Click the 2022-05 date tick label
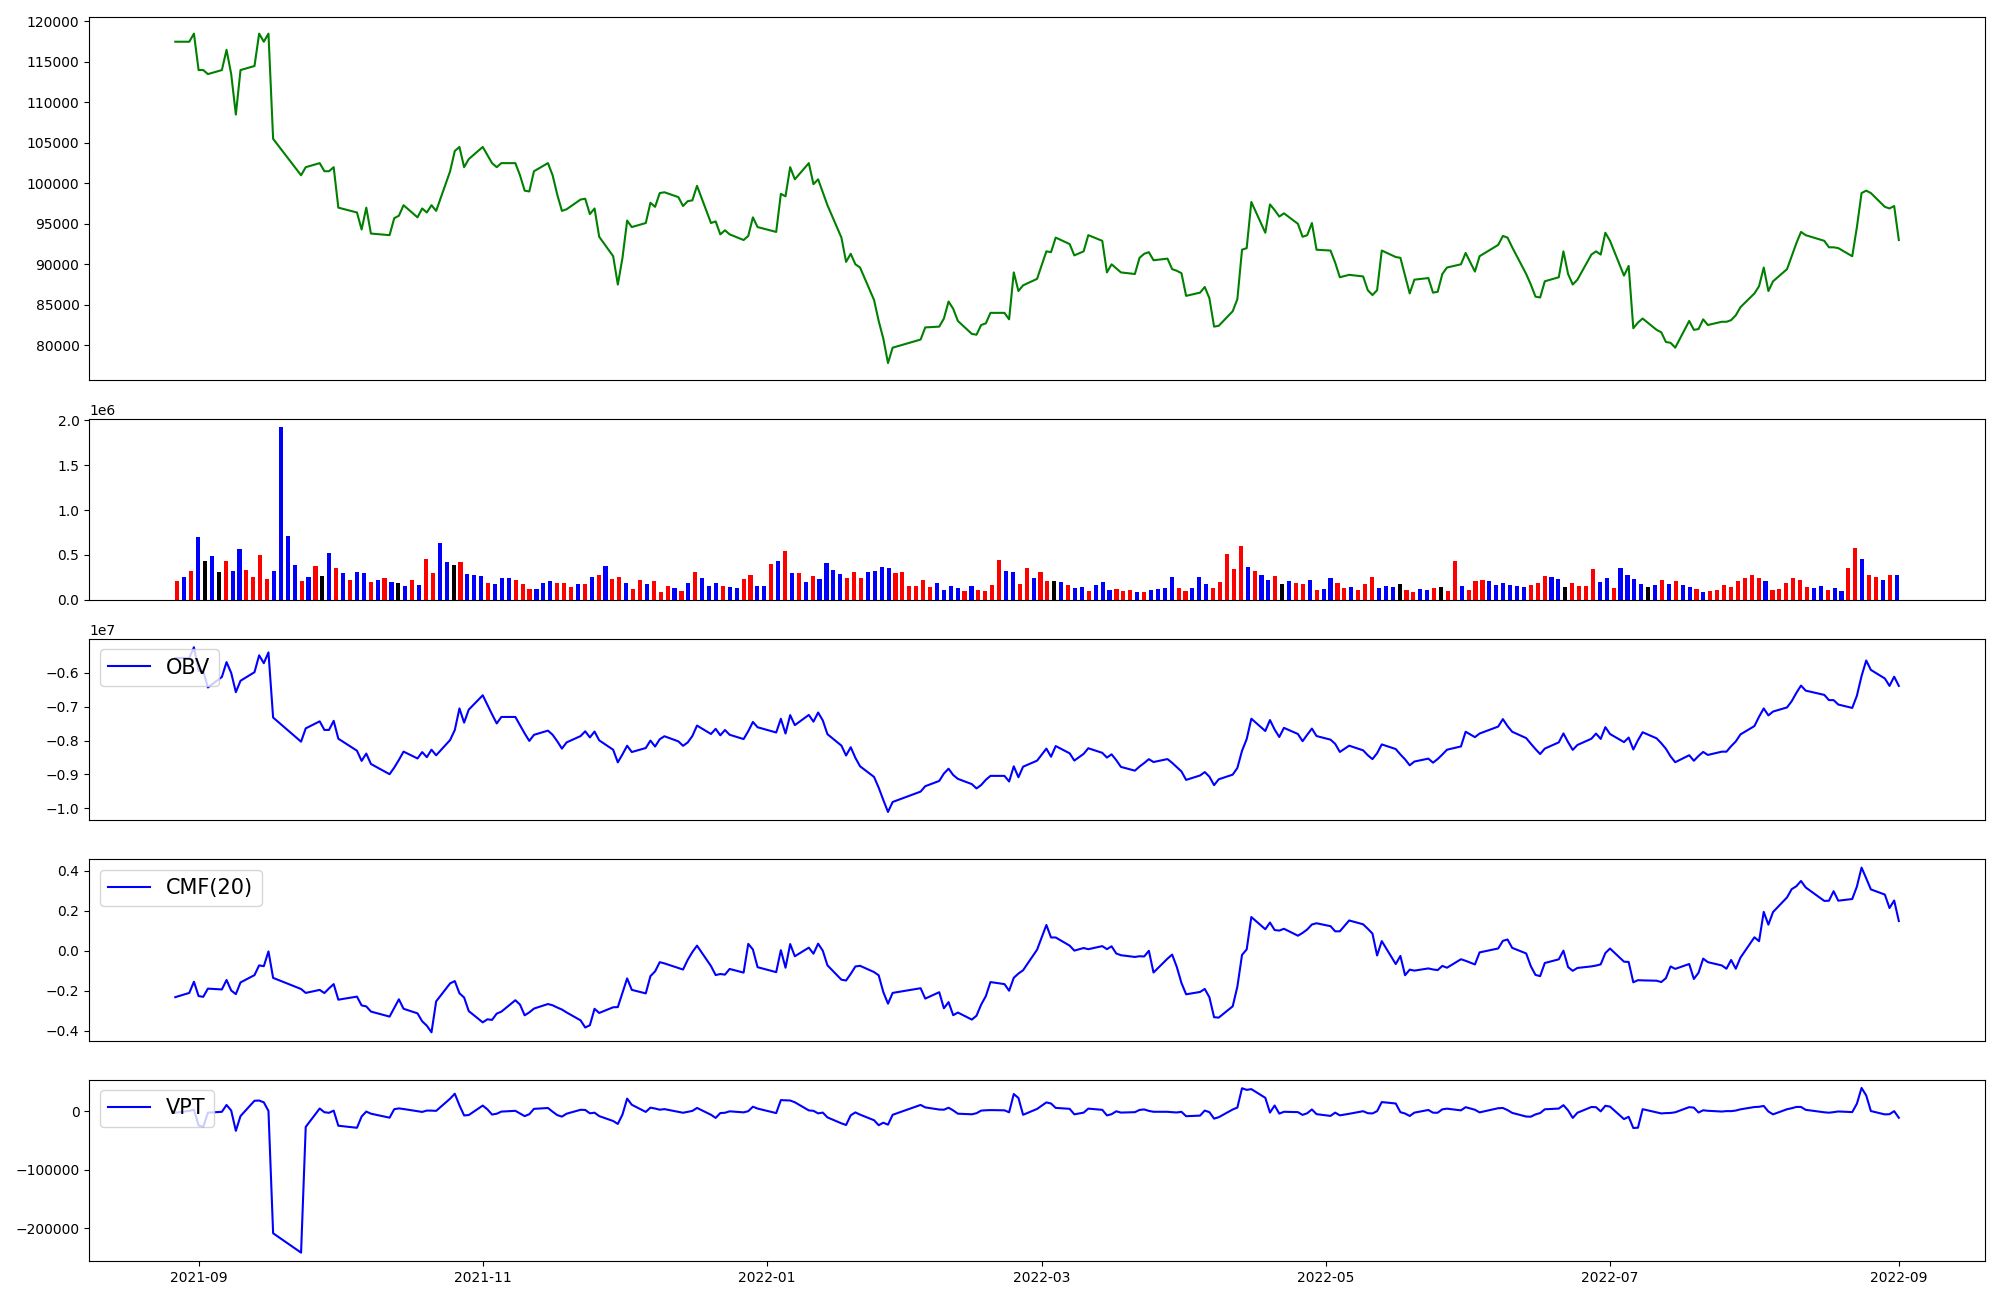Screen dimensions: 2000x1300 (x=1326, y=1277)
